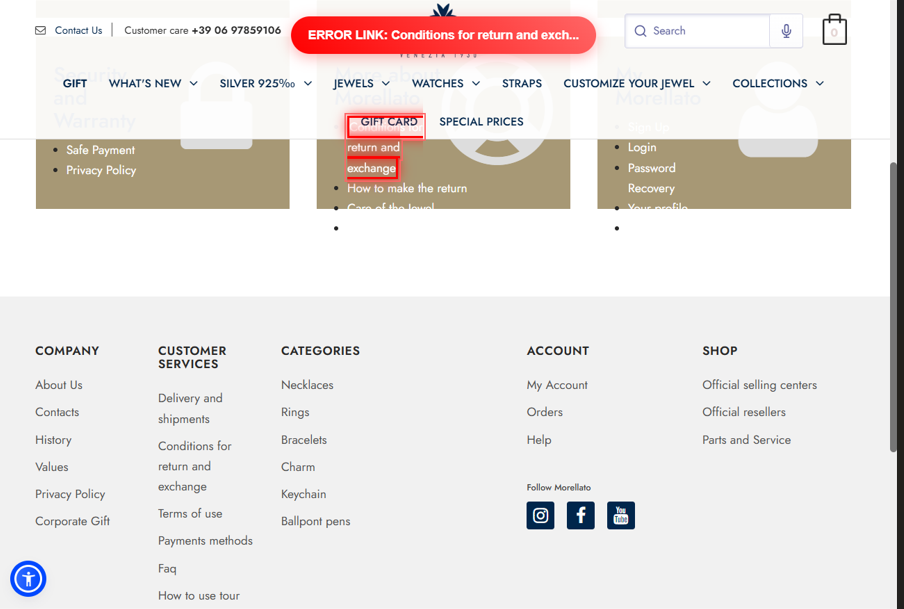
Task: Open the YouTube channel icon
Action: point(620,515)
